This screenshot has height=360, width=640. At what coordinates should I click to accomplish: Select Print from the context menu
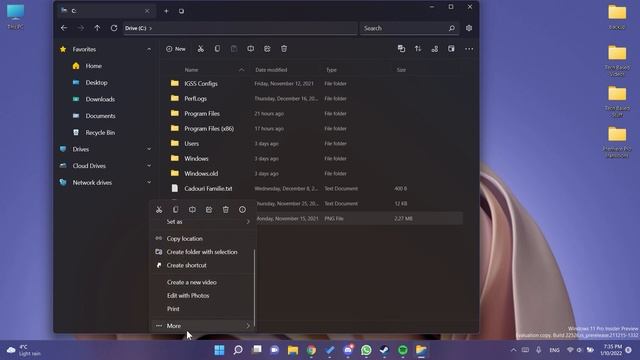(x=202, y=309)
